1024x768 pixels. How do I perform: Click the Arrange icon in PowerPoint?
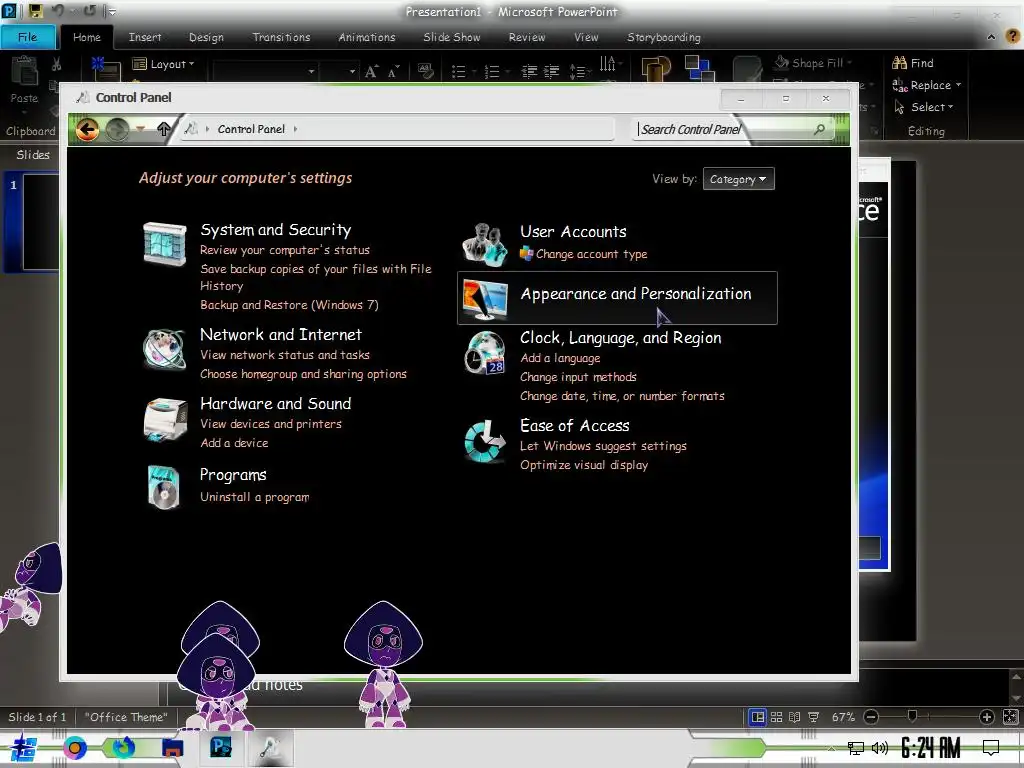click(699, 68)
